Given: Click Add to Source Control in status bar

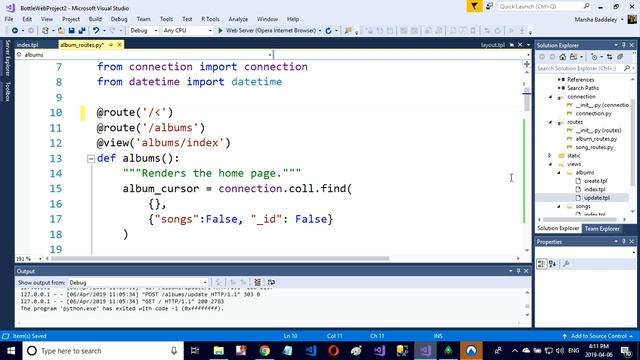Looking at the screenshot, I should click(x=598, y=336).
